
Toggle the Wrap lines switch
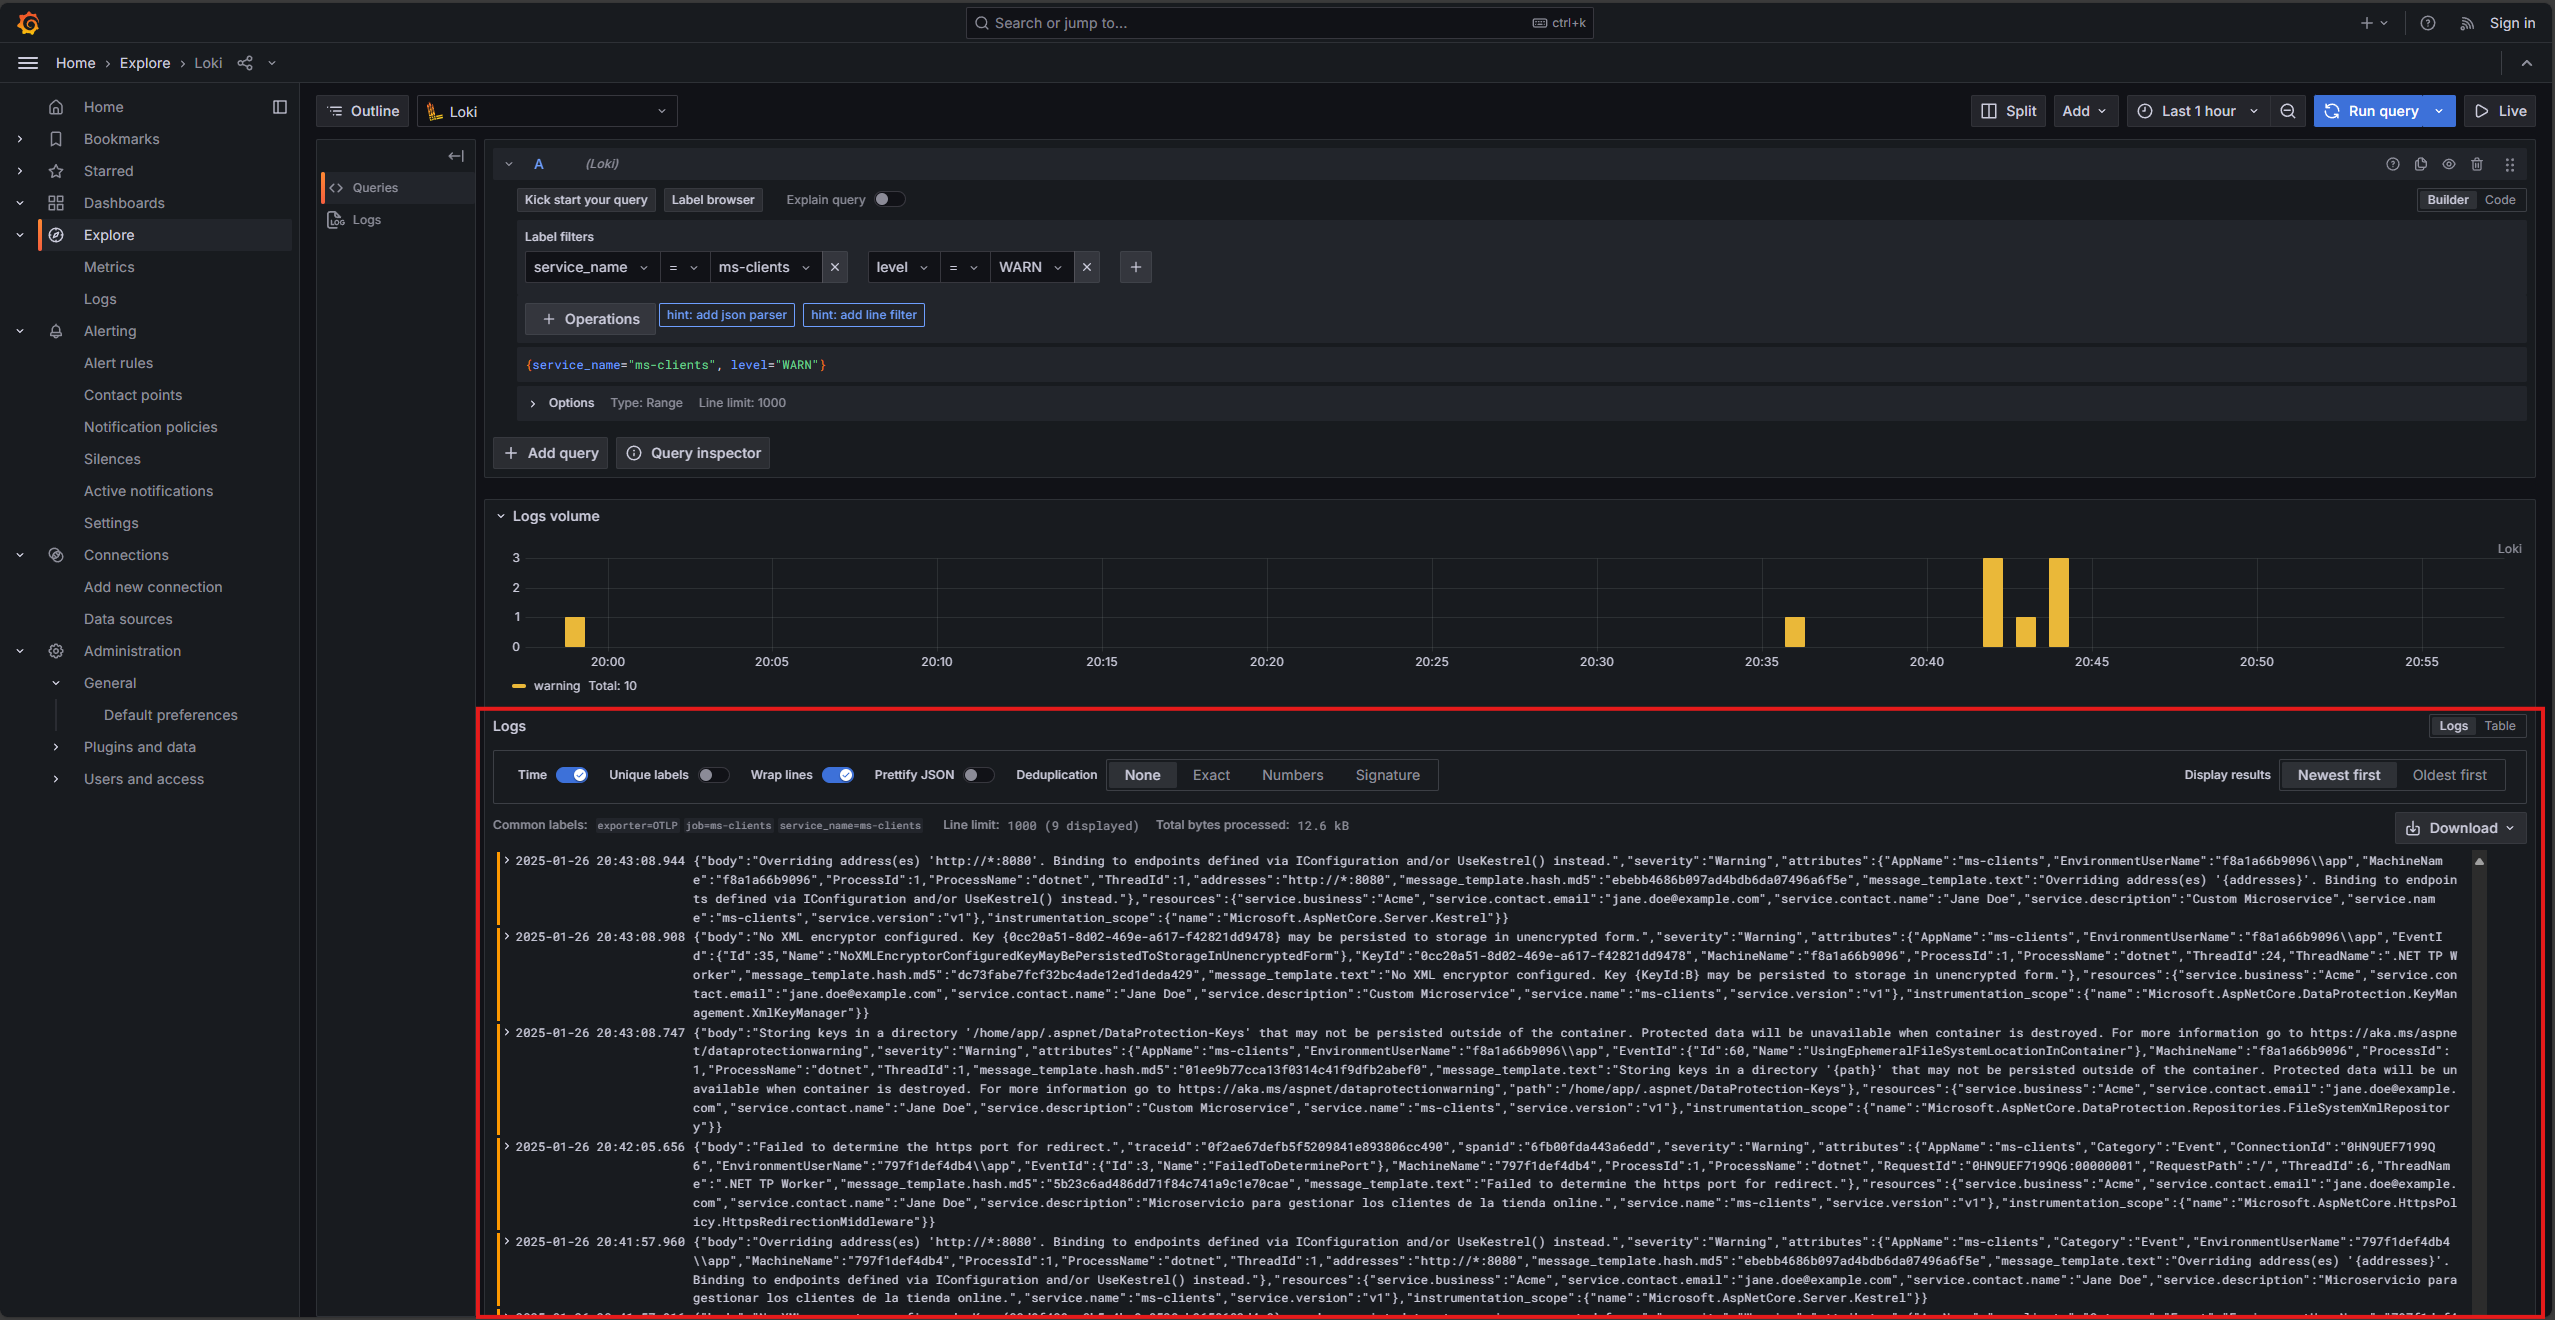(838, 775)
